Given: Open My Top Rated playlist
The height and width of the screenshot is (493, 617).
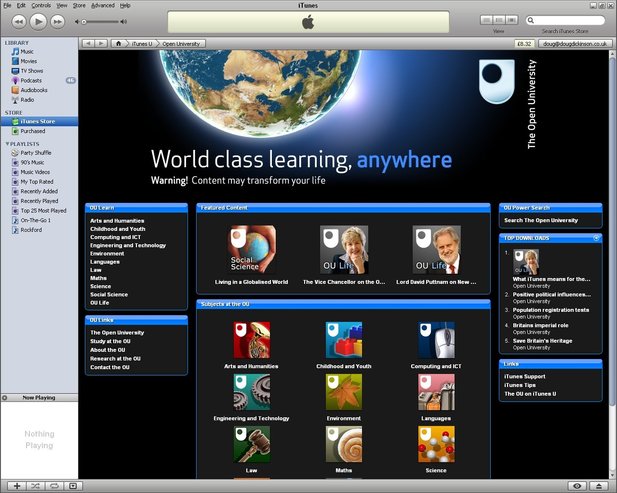Looking at the screenshot, I should coord(37,182).
